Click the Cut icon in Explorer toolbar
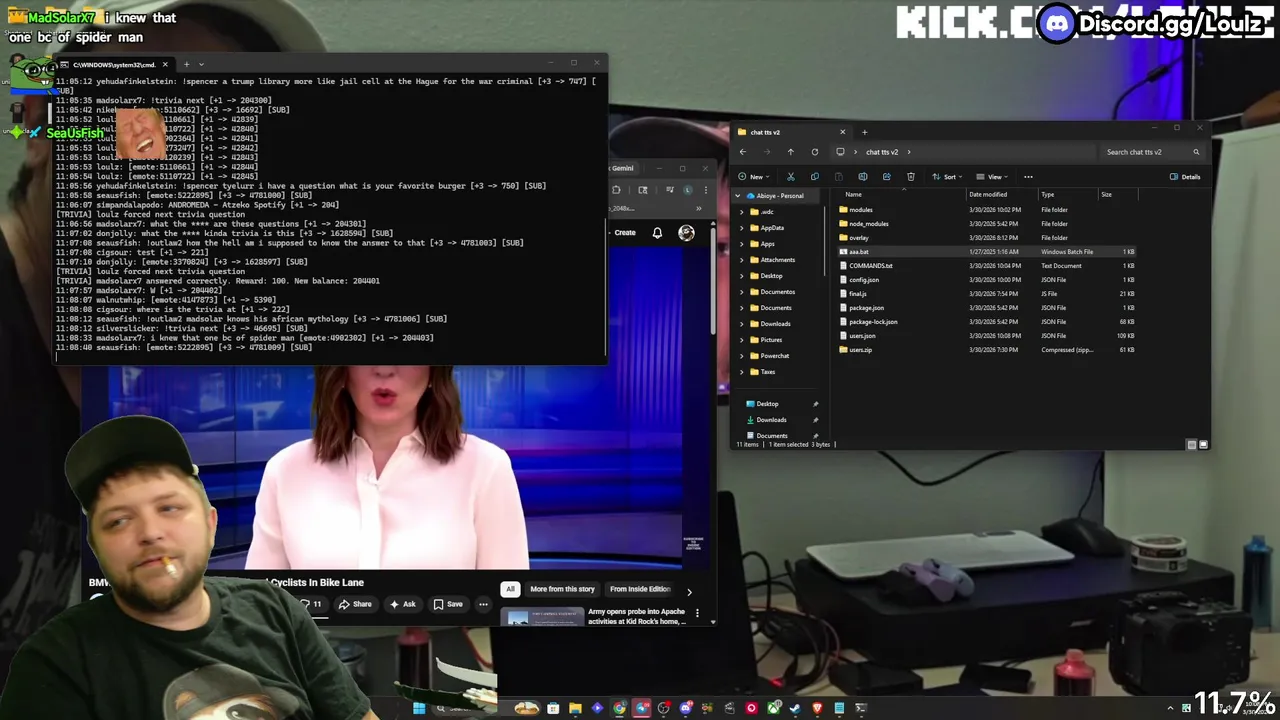1280x720 pixels. coord(791,177)
